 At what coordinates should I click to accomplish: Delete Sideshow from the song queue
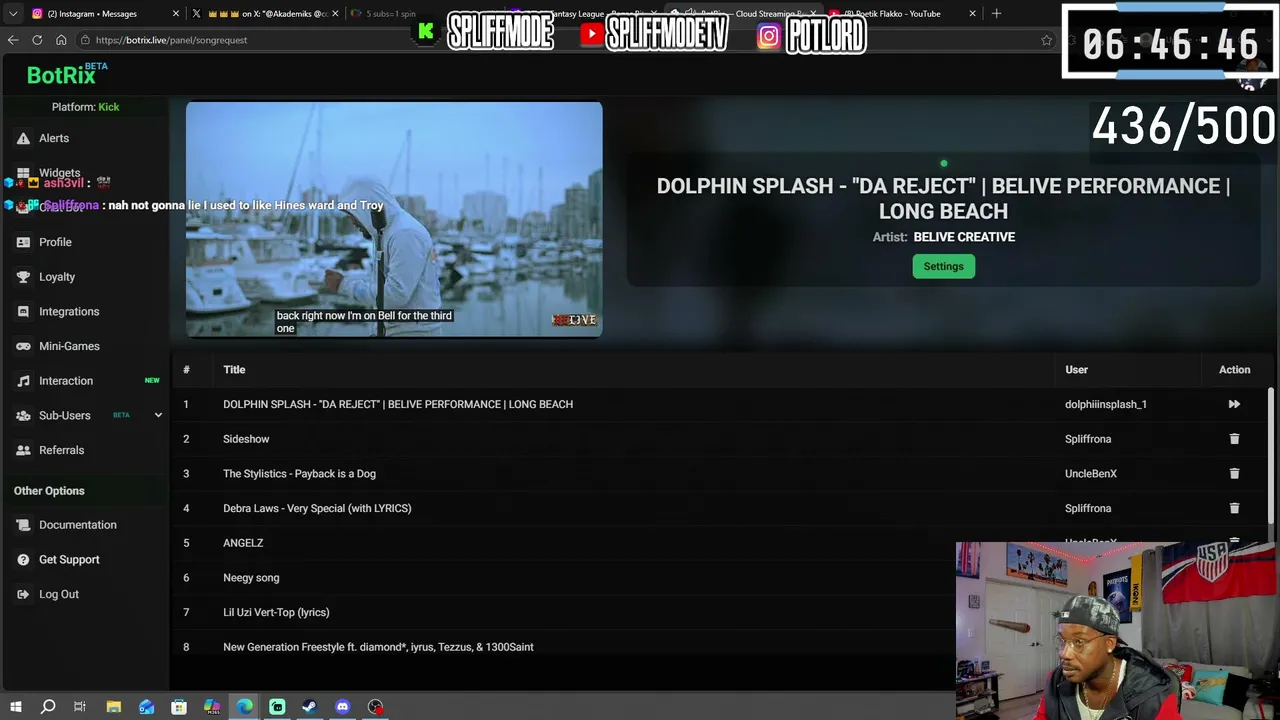1234,439
